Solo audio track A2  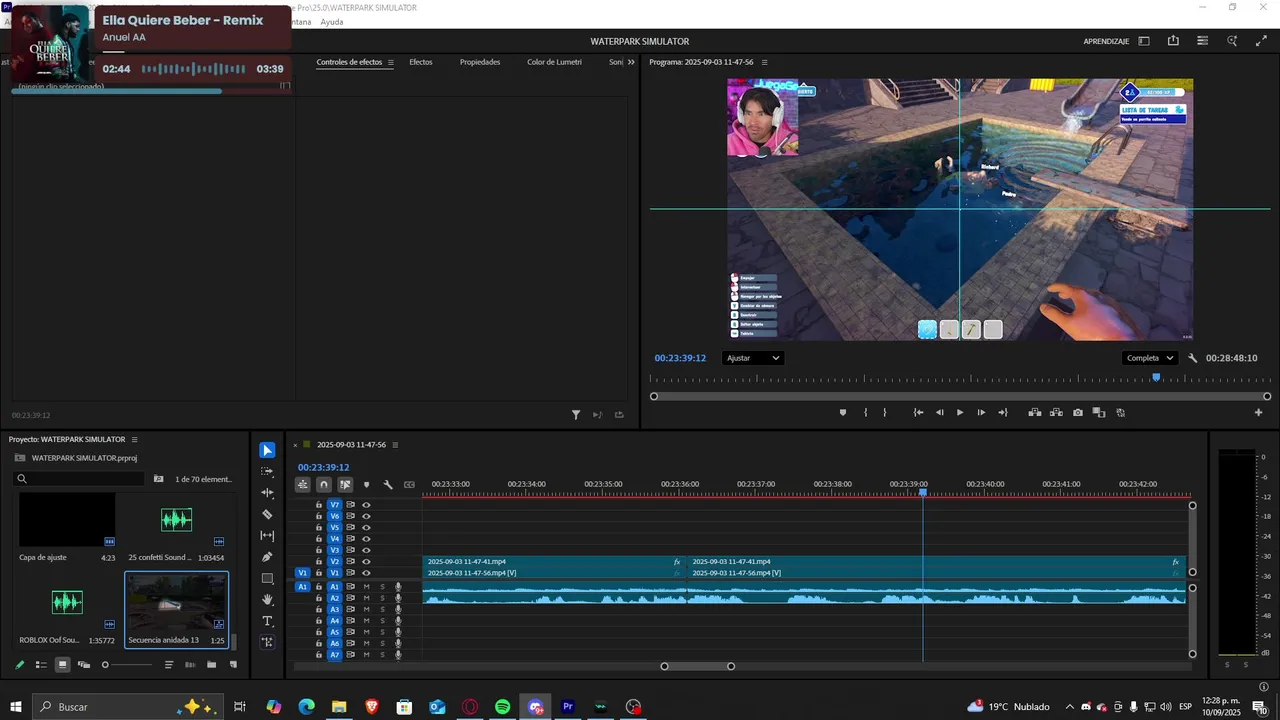click(382, 598)
